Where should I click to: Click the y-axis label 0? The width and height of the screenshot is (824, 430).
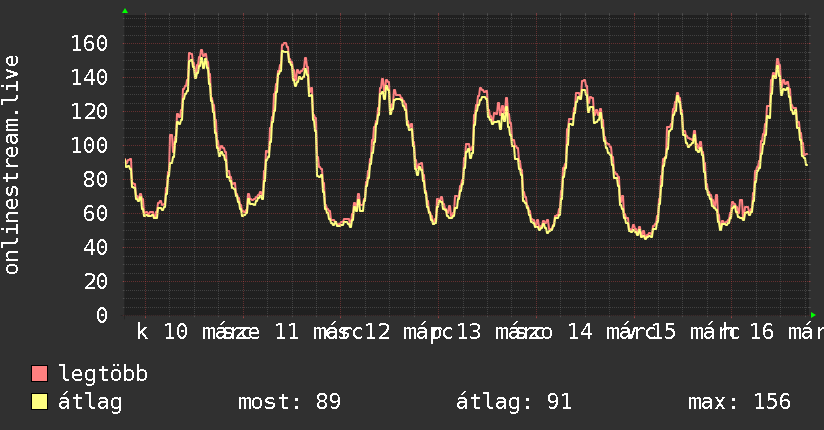[102, 315]
